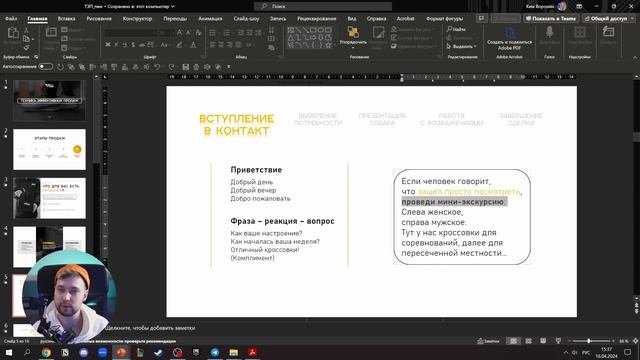This screenshot has width=640, height=360.
Task: Toggle Bold formatting in Шрифт group
Action: point(108,44)
